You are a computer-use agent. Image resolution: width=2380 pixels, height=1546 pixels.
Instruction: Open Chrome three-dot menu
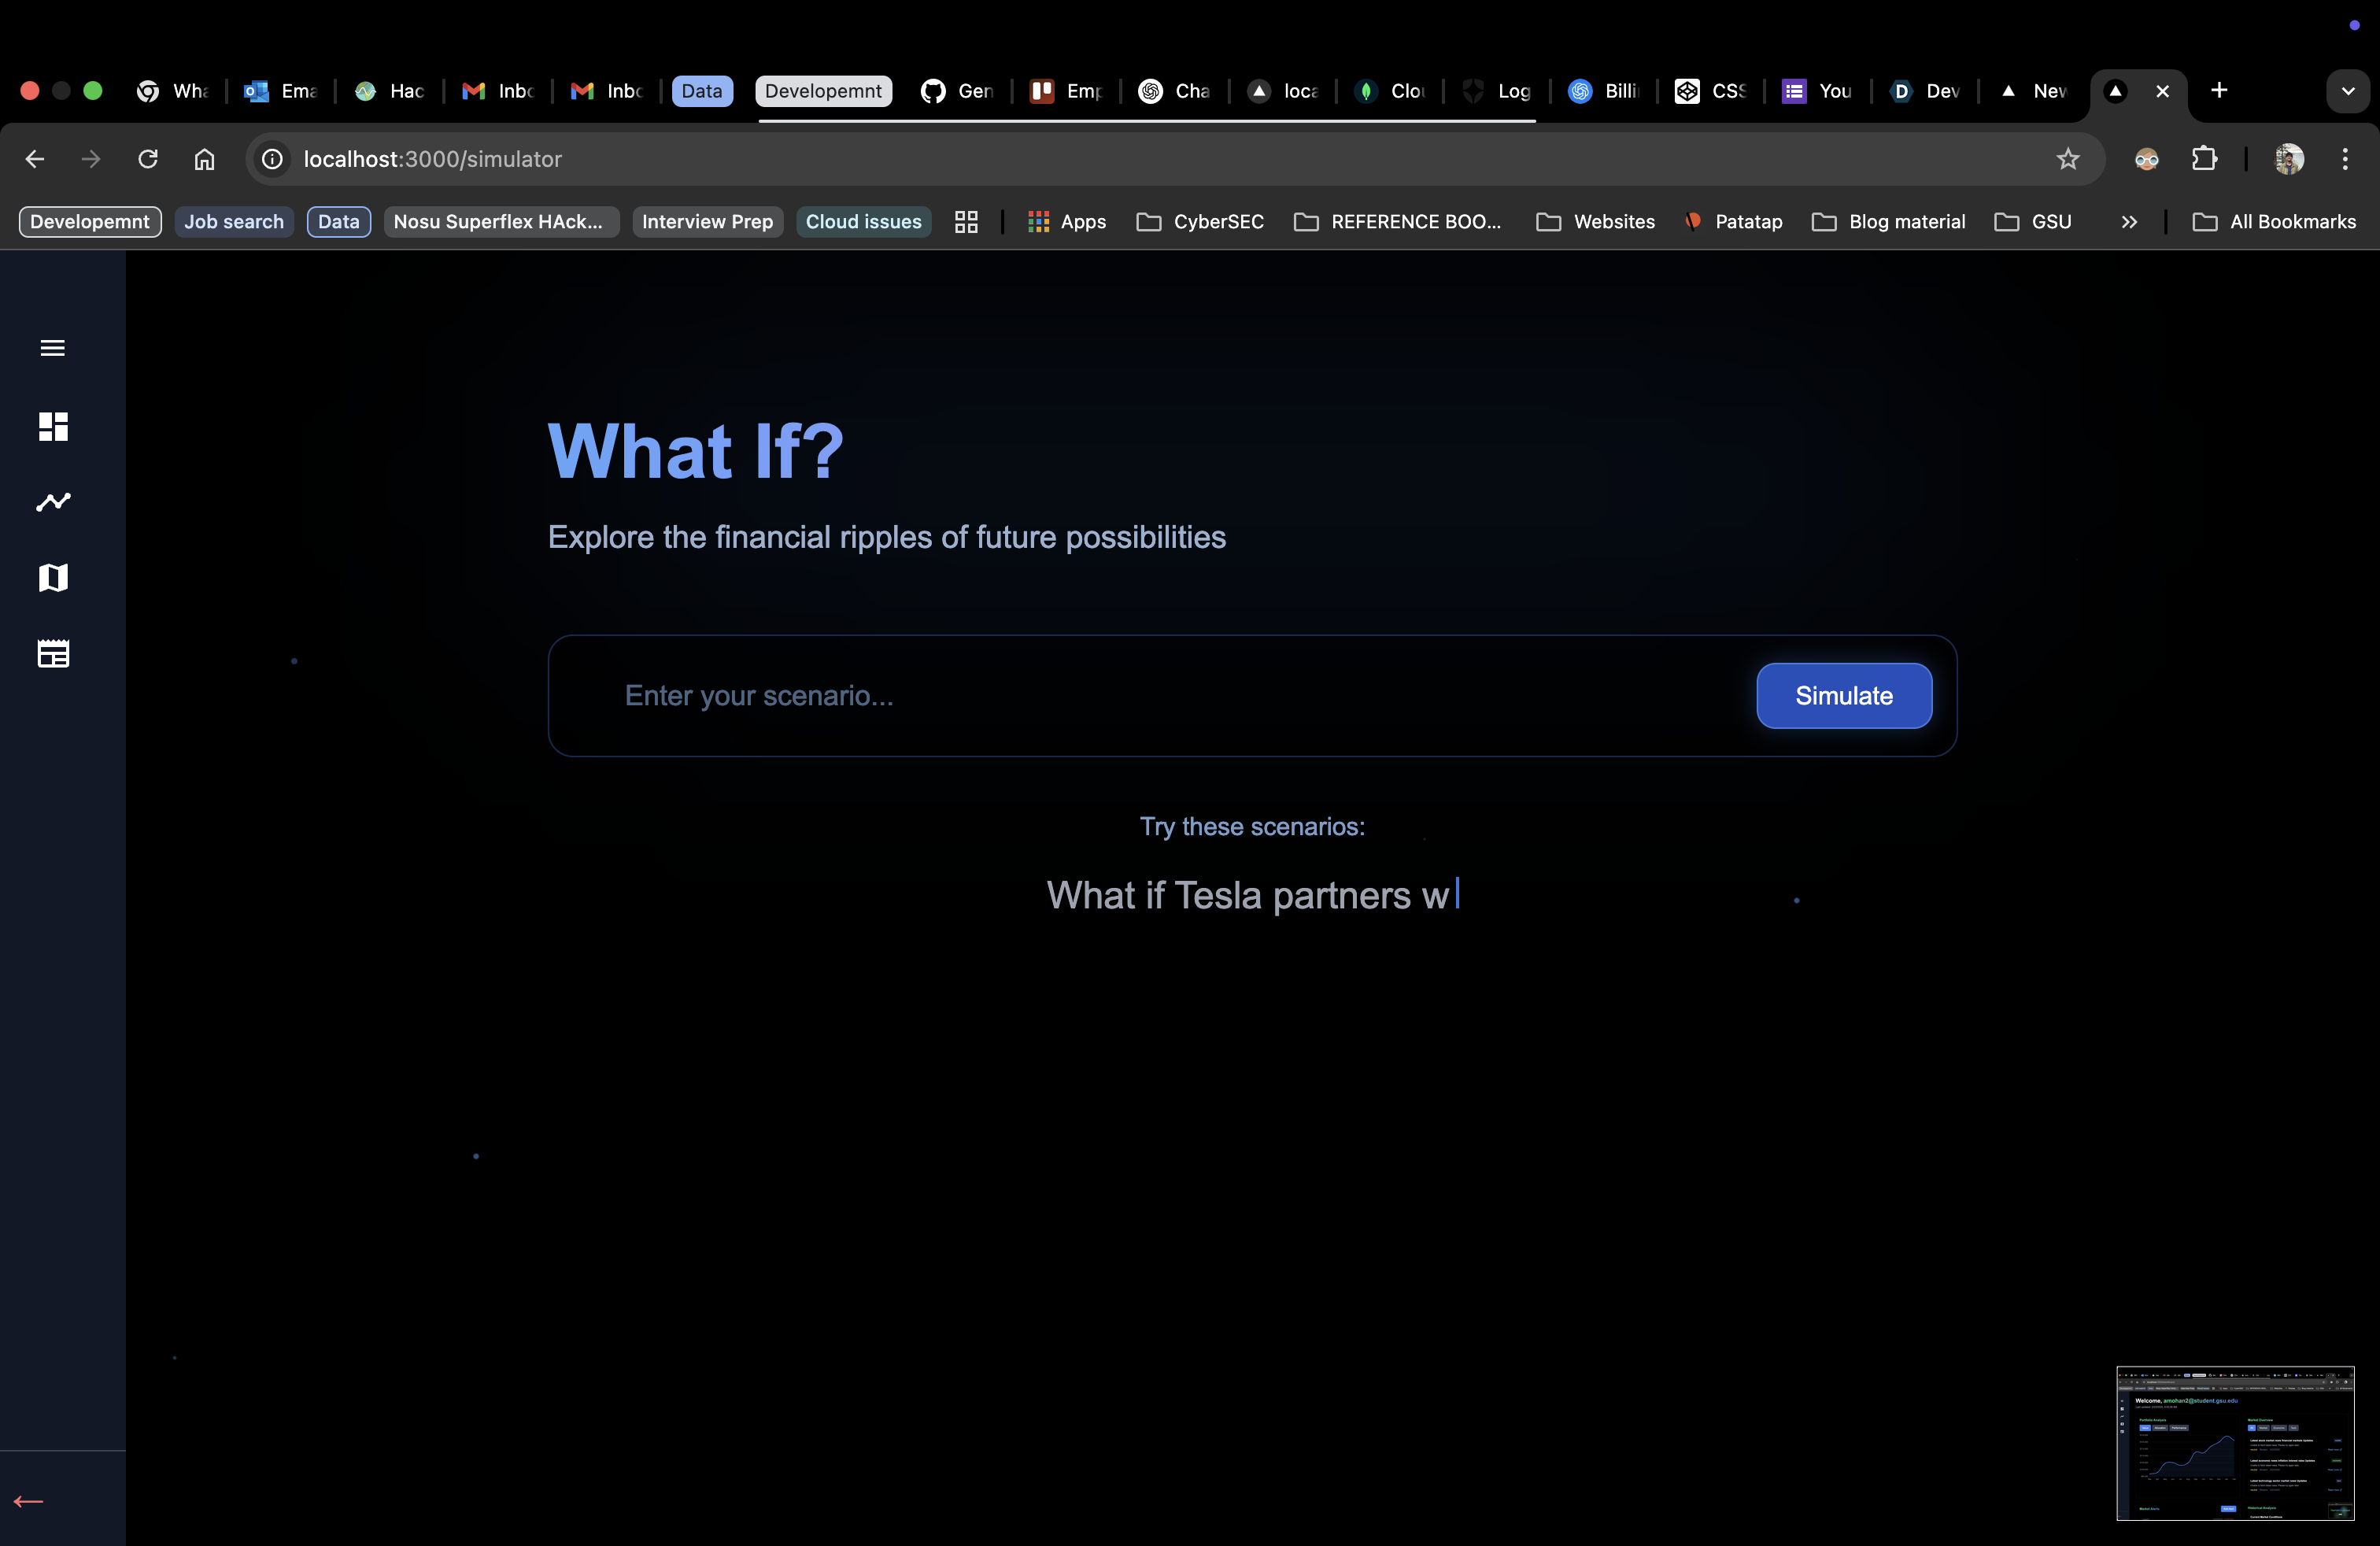pyautogui.click(x=2344, y=159)
